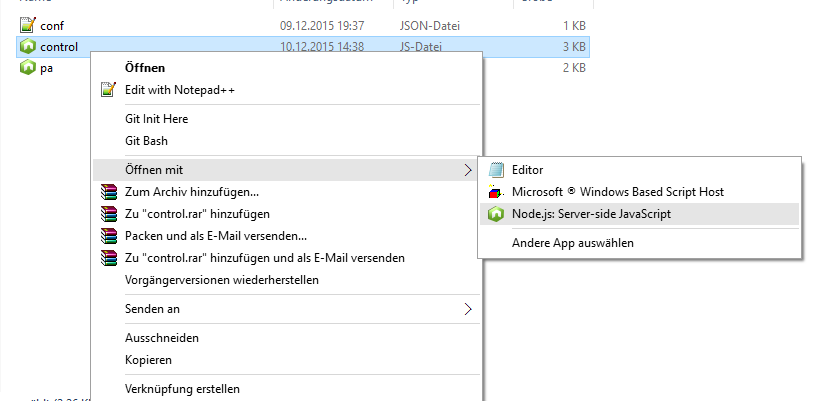Choose Packen und als E-Mail versenden
834x401 pixels.
215,236
